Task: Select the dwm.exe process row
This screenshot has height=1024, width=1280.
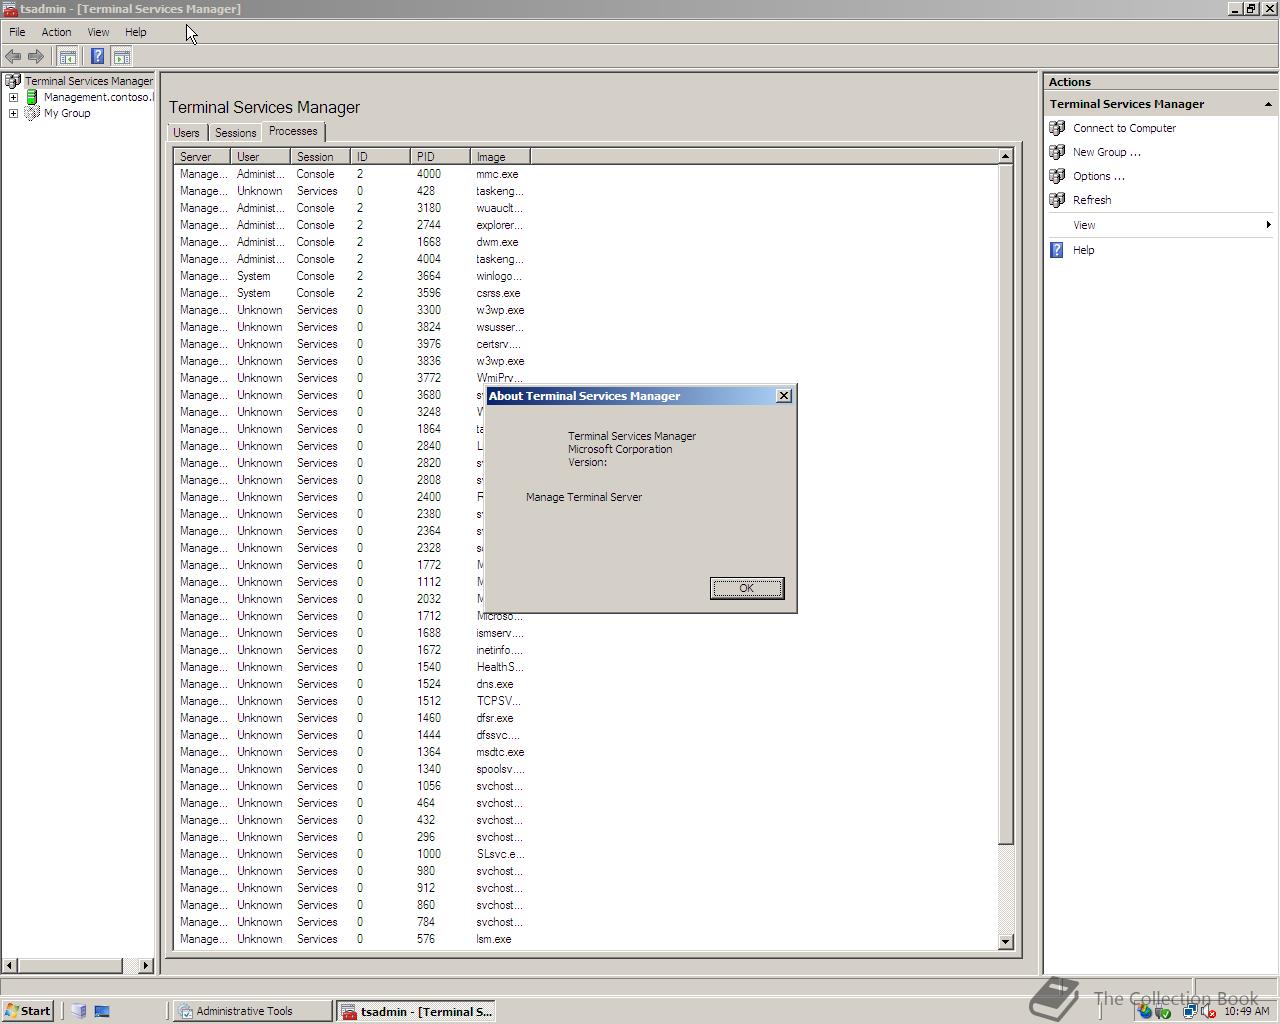Action: click(x=350, y=242)
